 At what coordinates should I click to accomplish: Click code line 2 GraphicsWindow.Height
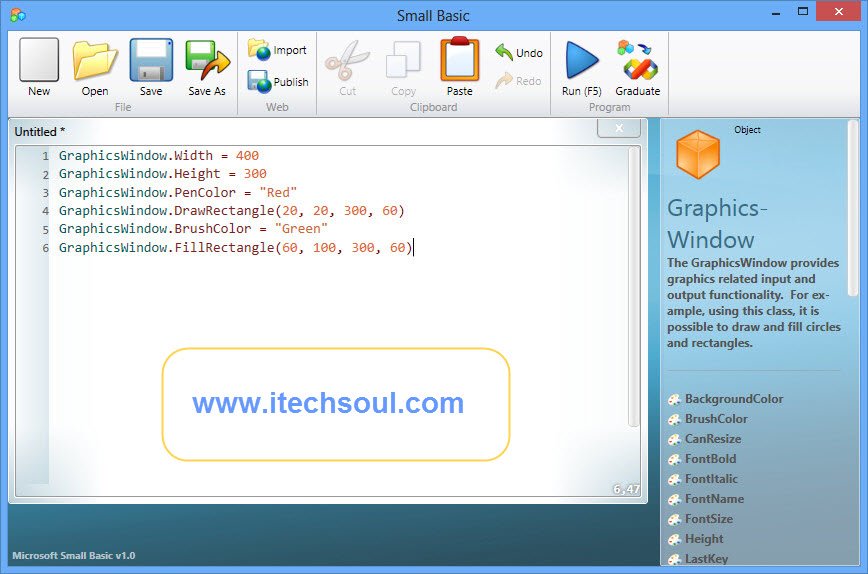pos(163,174)
